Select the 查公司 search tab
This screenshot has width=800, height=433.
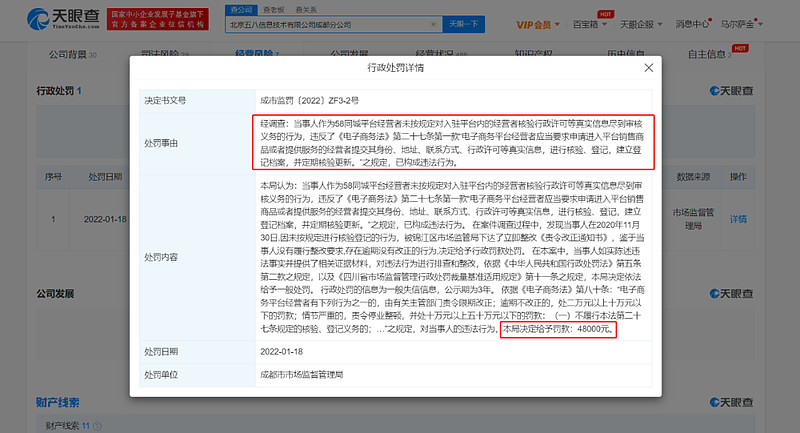coord(241,10)
